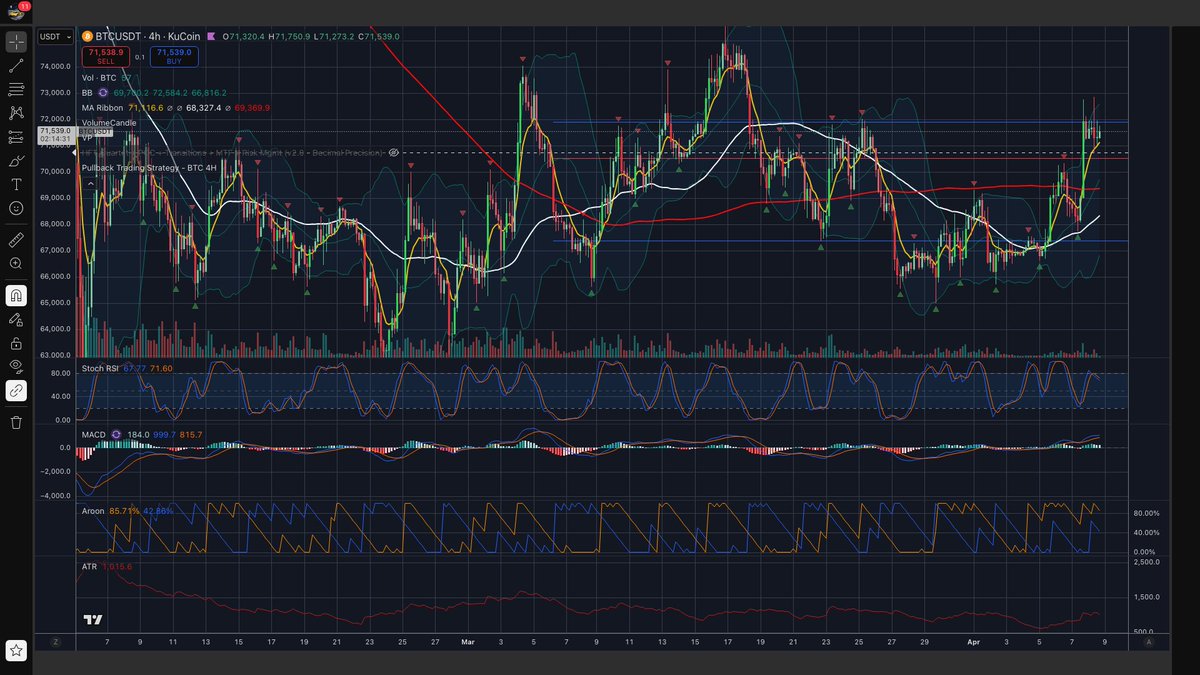The width and height of the screenshot is (1200, 675).
Task: Show the hidden indicator via crossed-eye icon
Action: pos(394,153)
